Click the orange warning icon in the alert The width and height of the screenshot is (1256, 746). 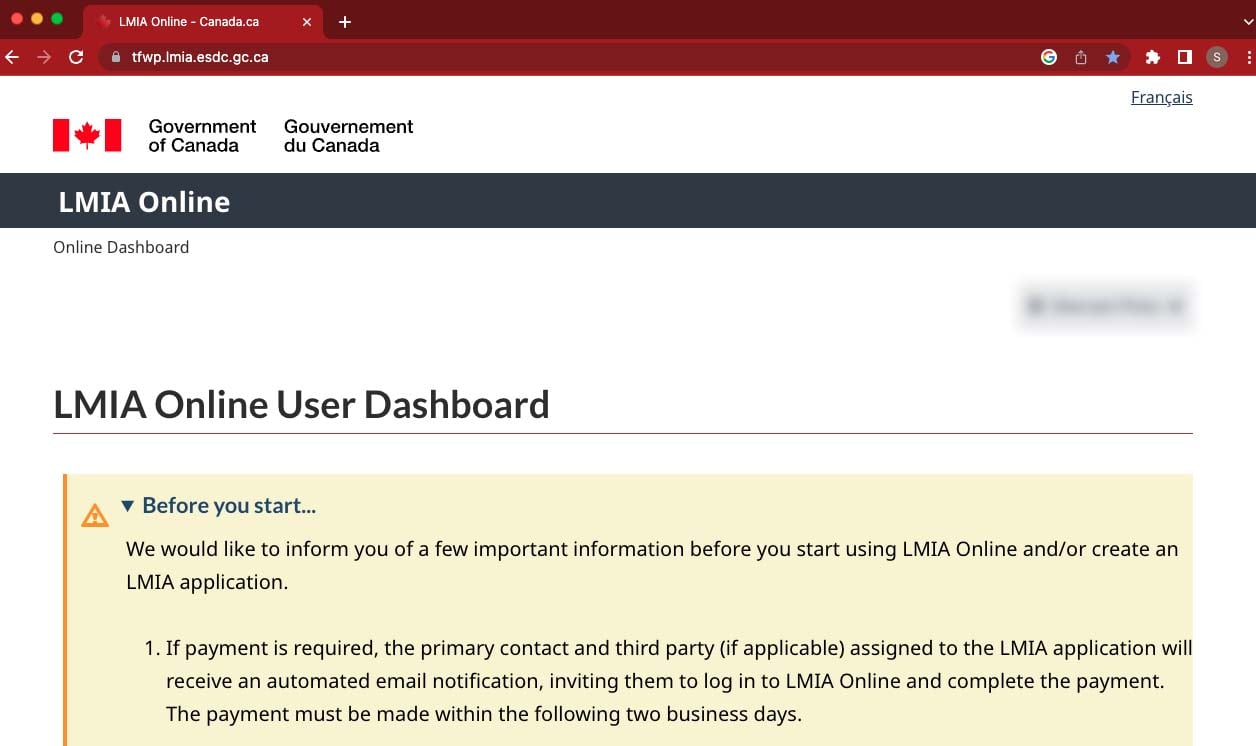95,515
